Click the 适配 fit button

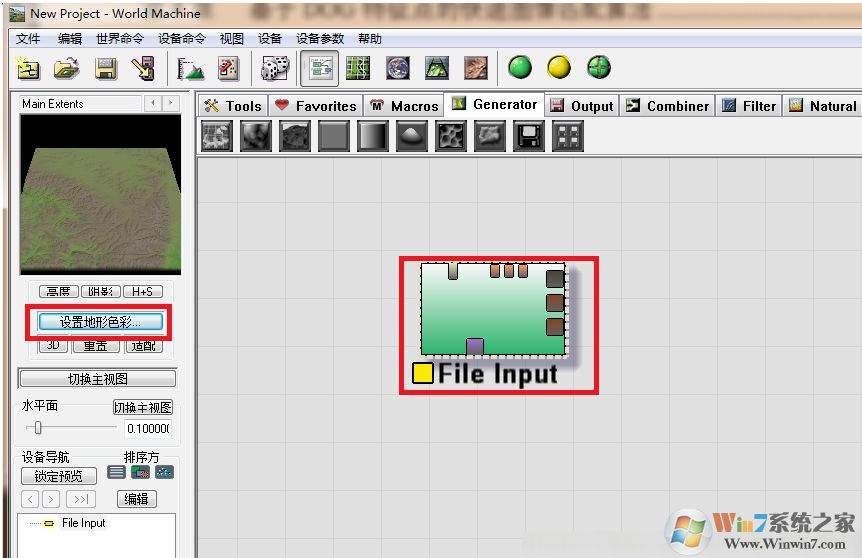(143, 346)
